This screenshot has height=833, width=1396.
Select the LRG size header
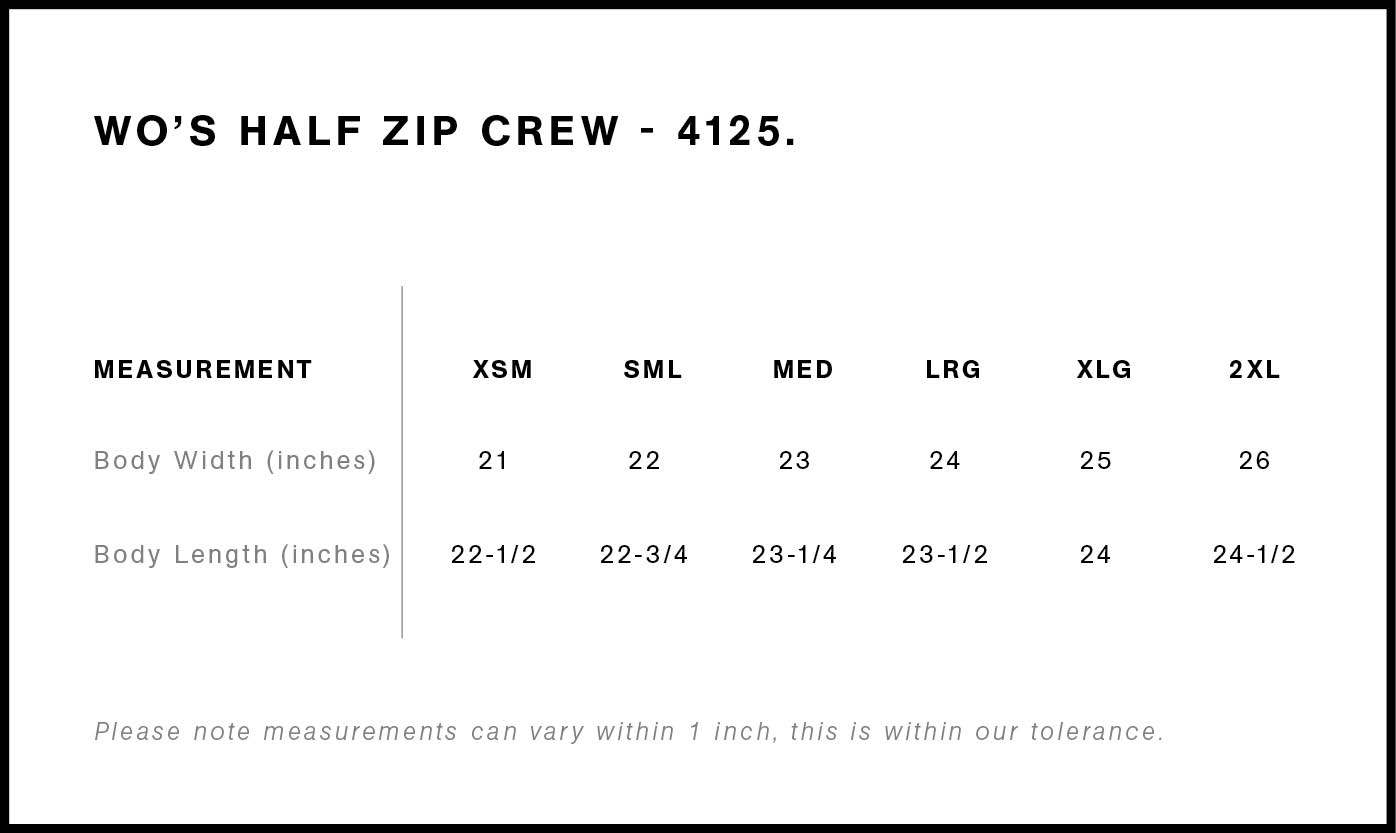click(x=953, y=370)
